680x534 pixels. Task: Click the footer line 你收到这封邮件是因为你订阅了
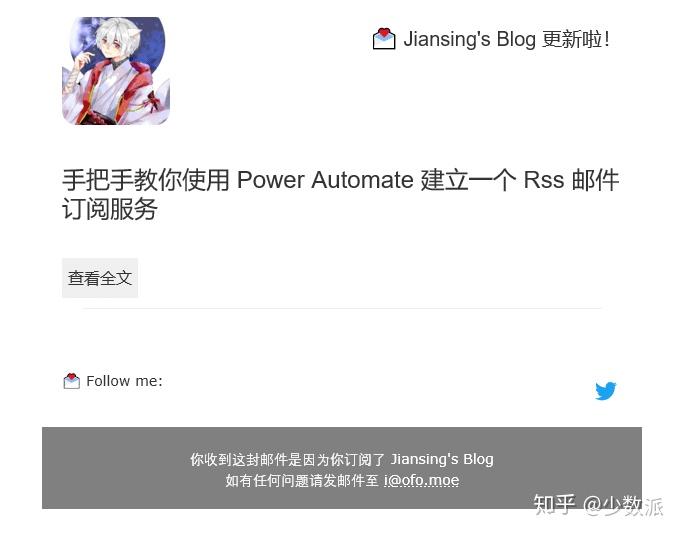coord(288,459)
